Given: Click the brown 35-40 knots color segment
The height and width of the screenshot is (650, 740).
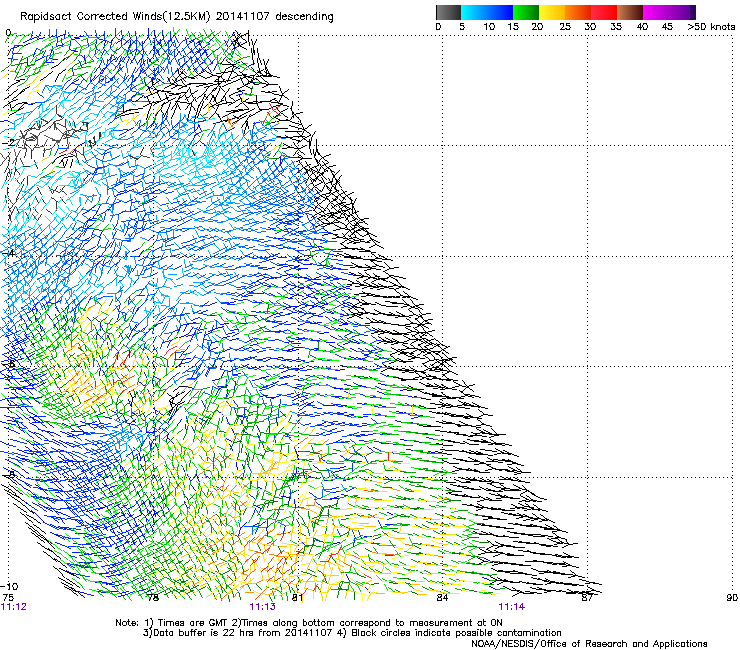Looking at the screenshot, I should (x=630, y=12).
